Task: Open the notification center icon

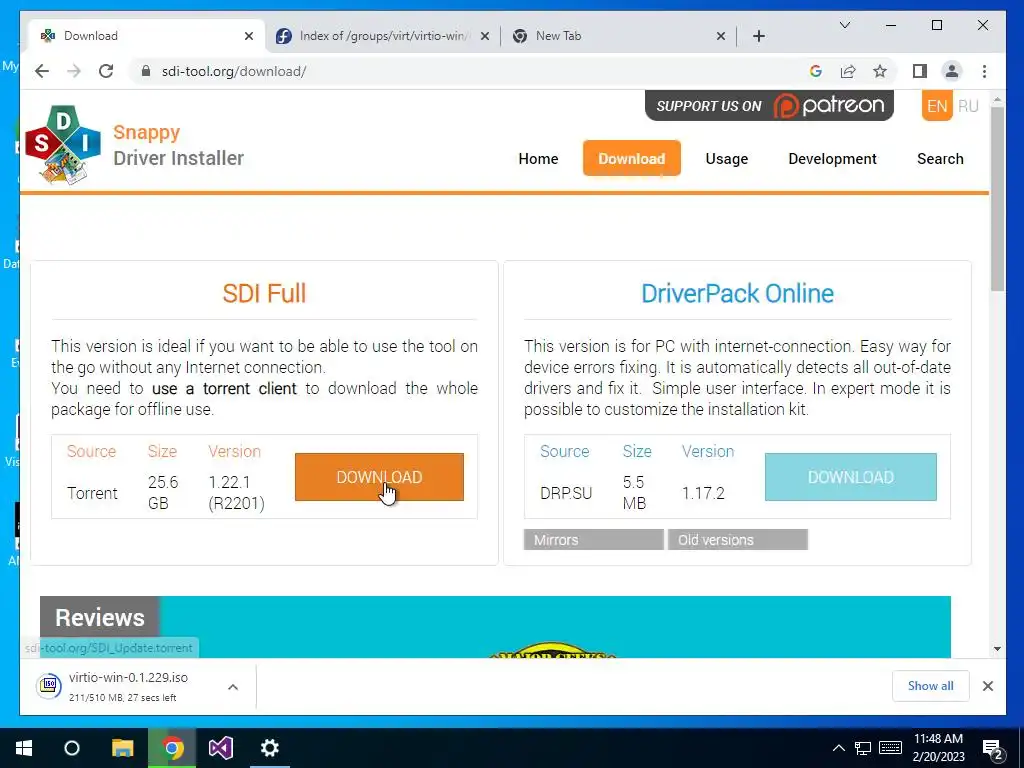Action: (993, 750)
